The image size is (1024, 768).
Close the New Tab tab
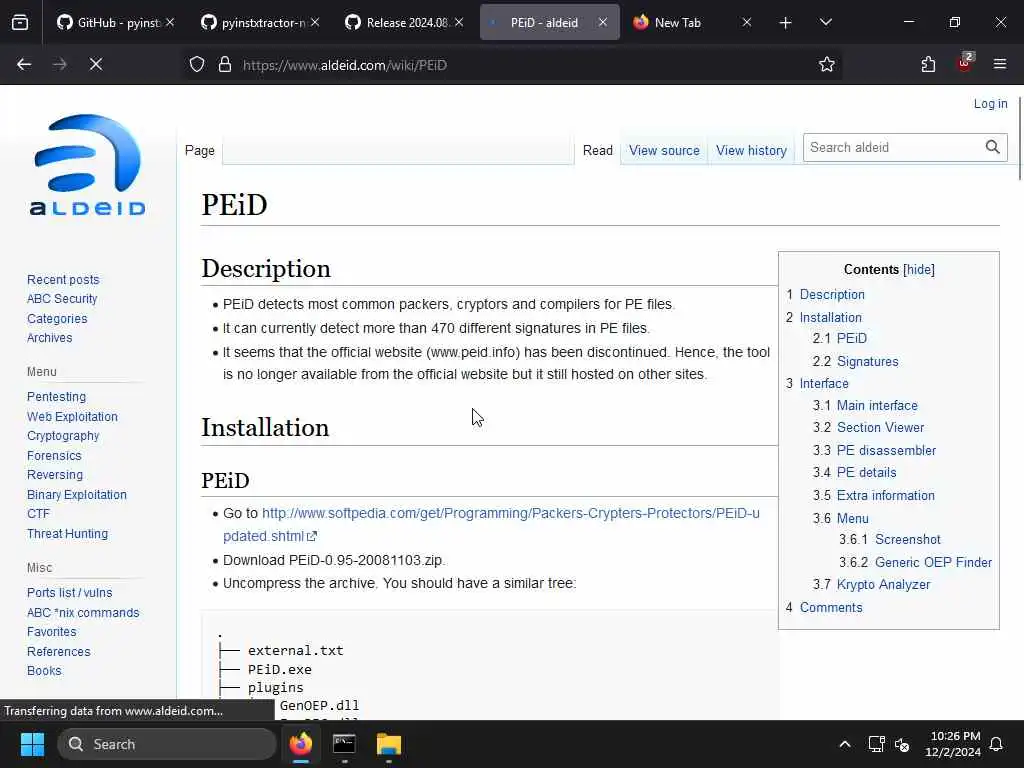(747, 22)
